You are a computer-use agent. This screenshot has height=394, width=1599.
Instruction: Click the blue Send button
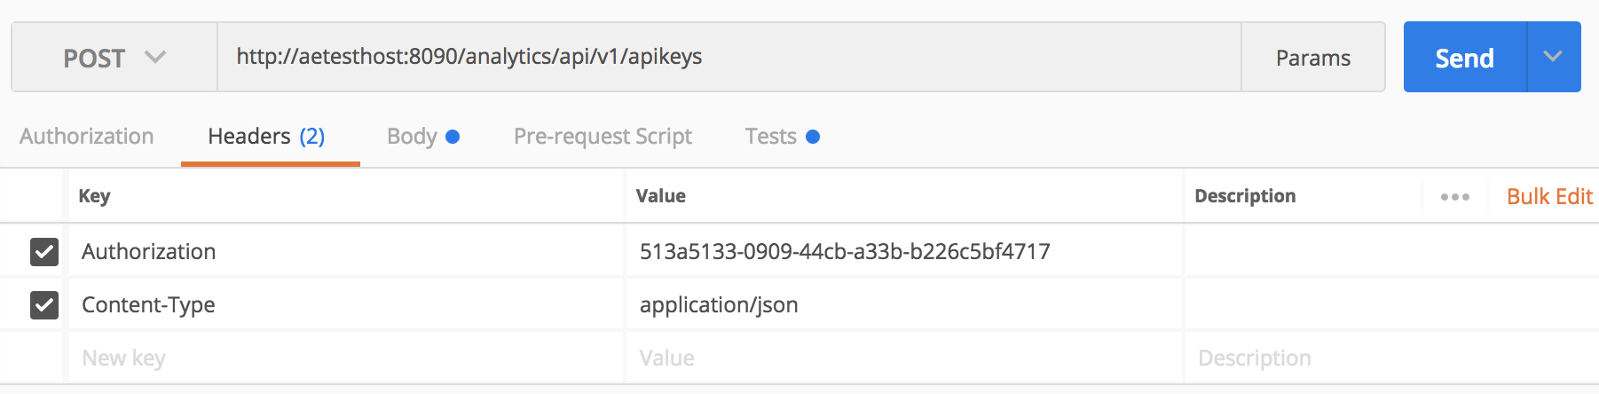point(1465,57)
